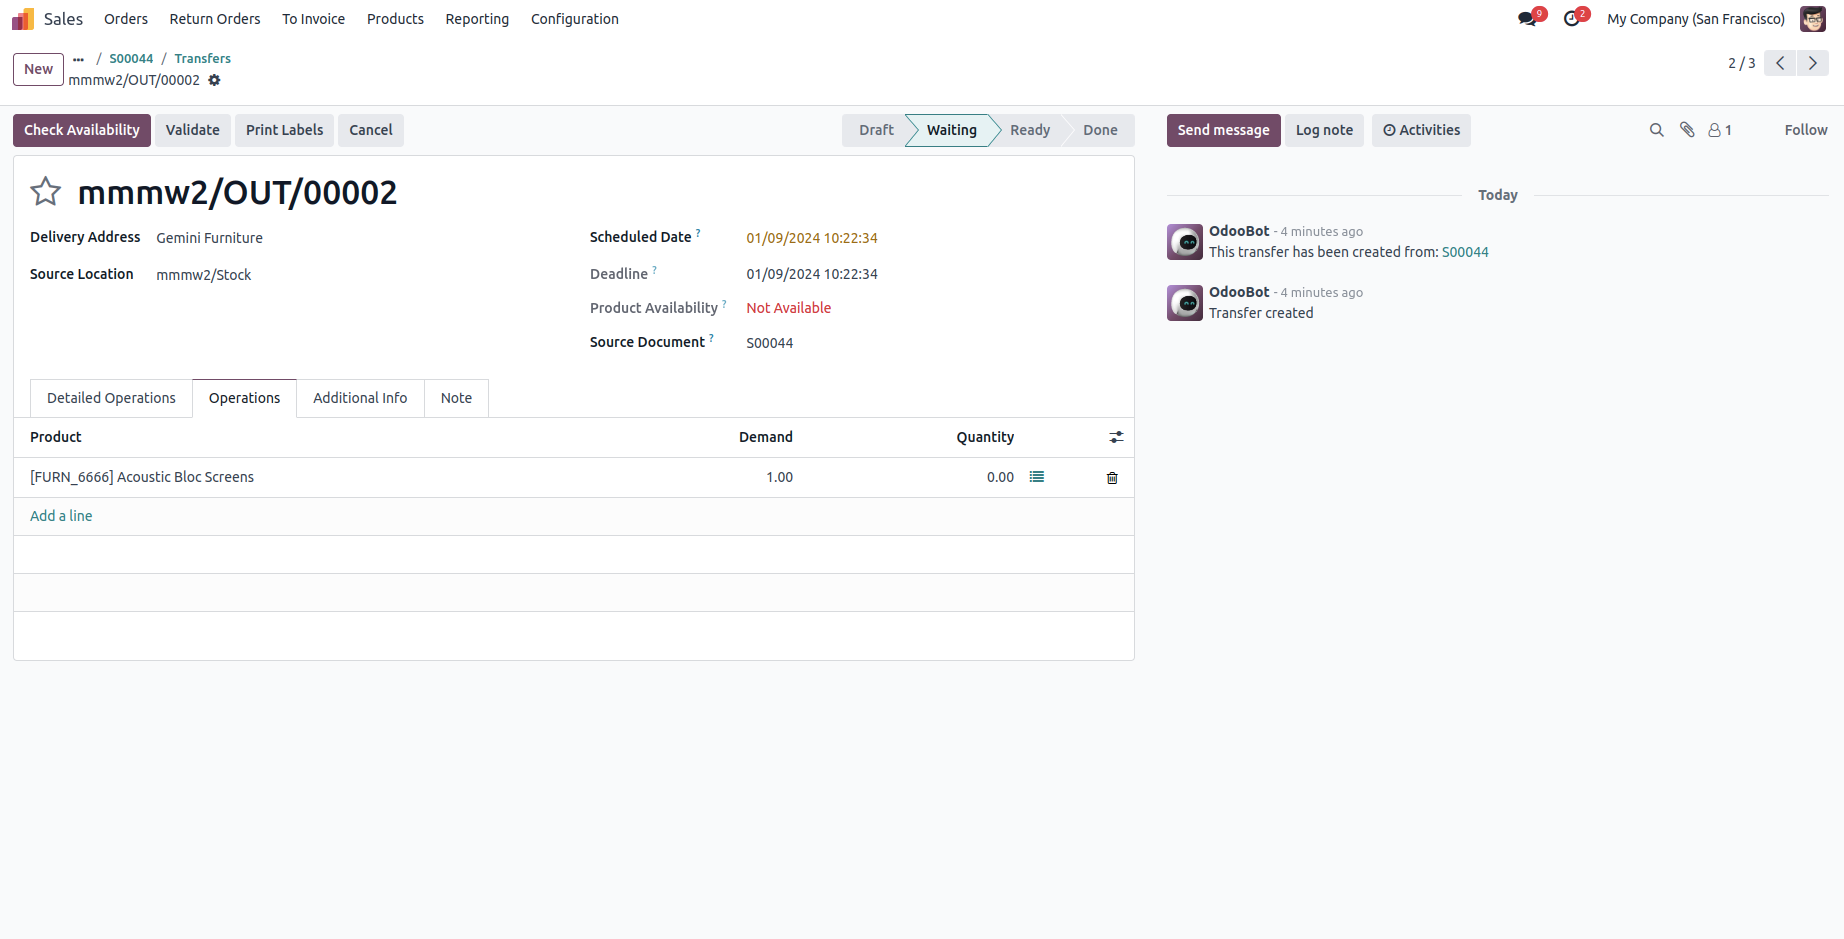Search messages with chatter magnifier icon
The height and width of the screenshot is (939, 1844).
1656,130
